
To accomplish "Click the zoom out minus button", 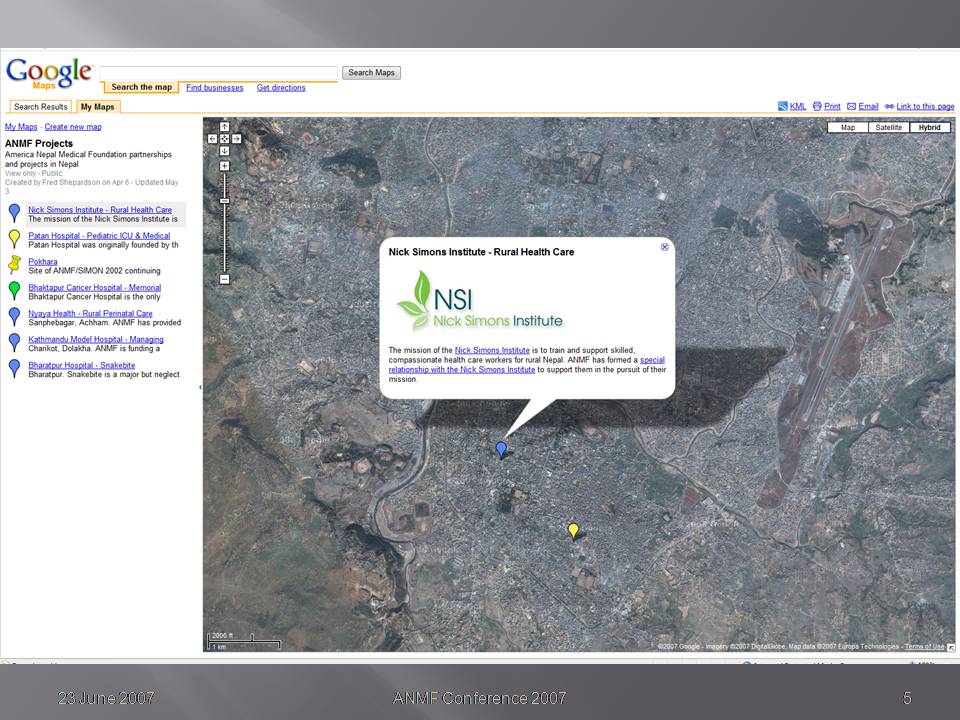I will (x=224, y=279).
